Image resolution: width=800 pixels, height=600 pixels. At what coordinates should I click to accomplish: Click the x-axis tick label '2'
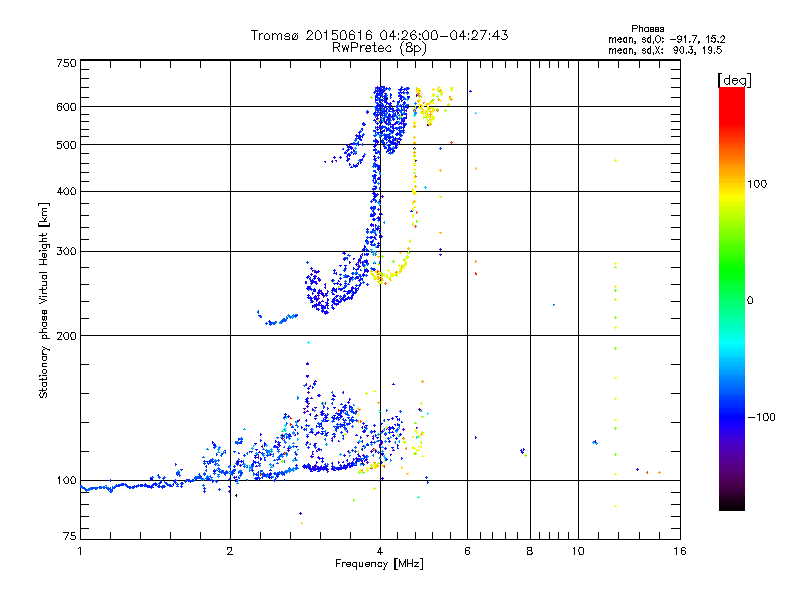(230, 551)
